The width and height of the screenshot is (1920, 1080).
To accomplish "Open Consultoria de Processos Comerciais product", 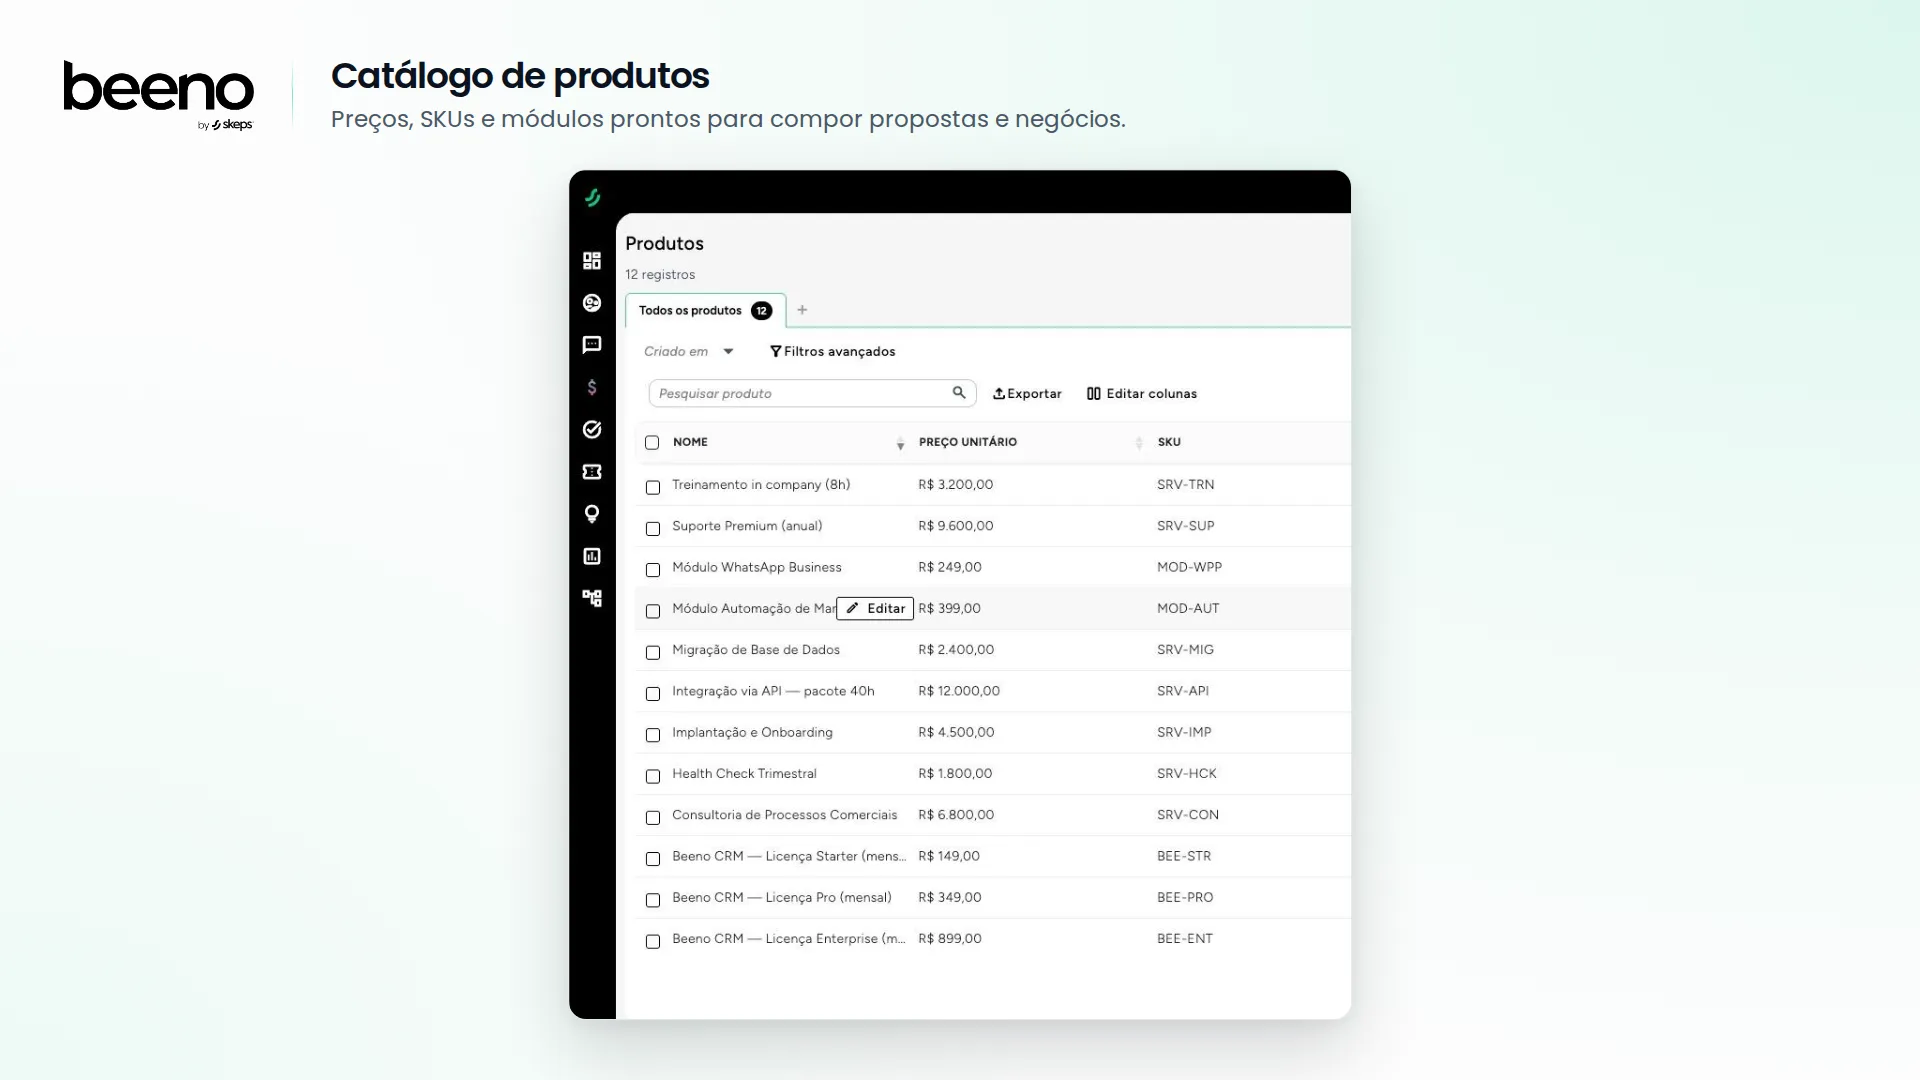I will point(784,815).
